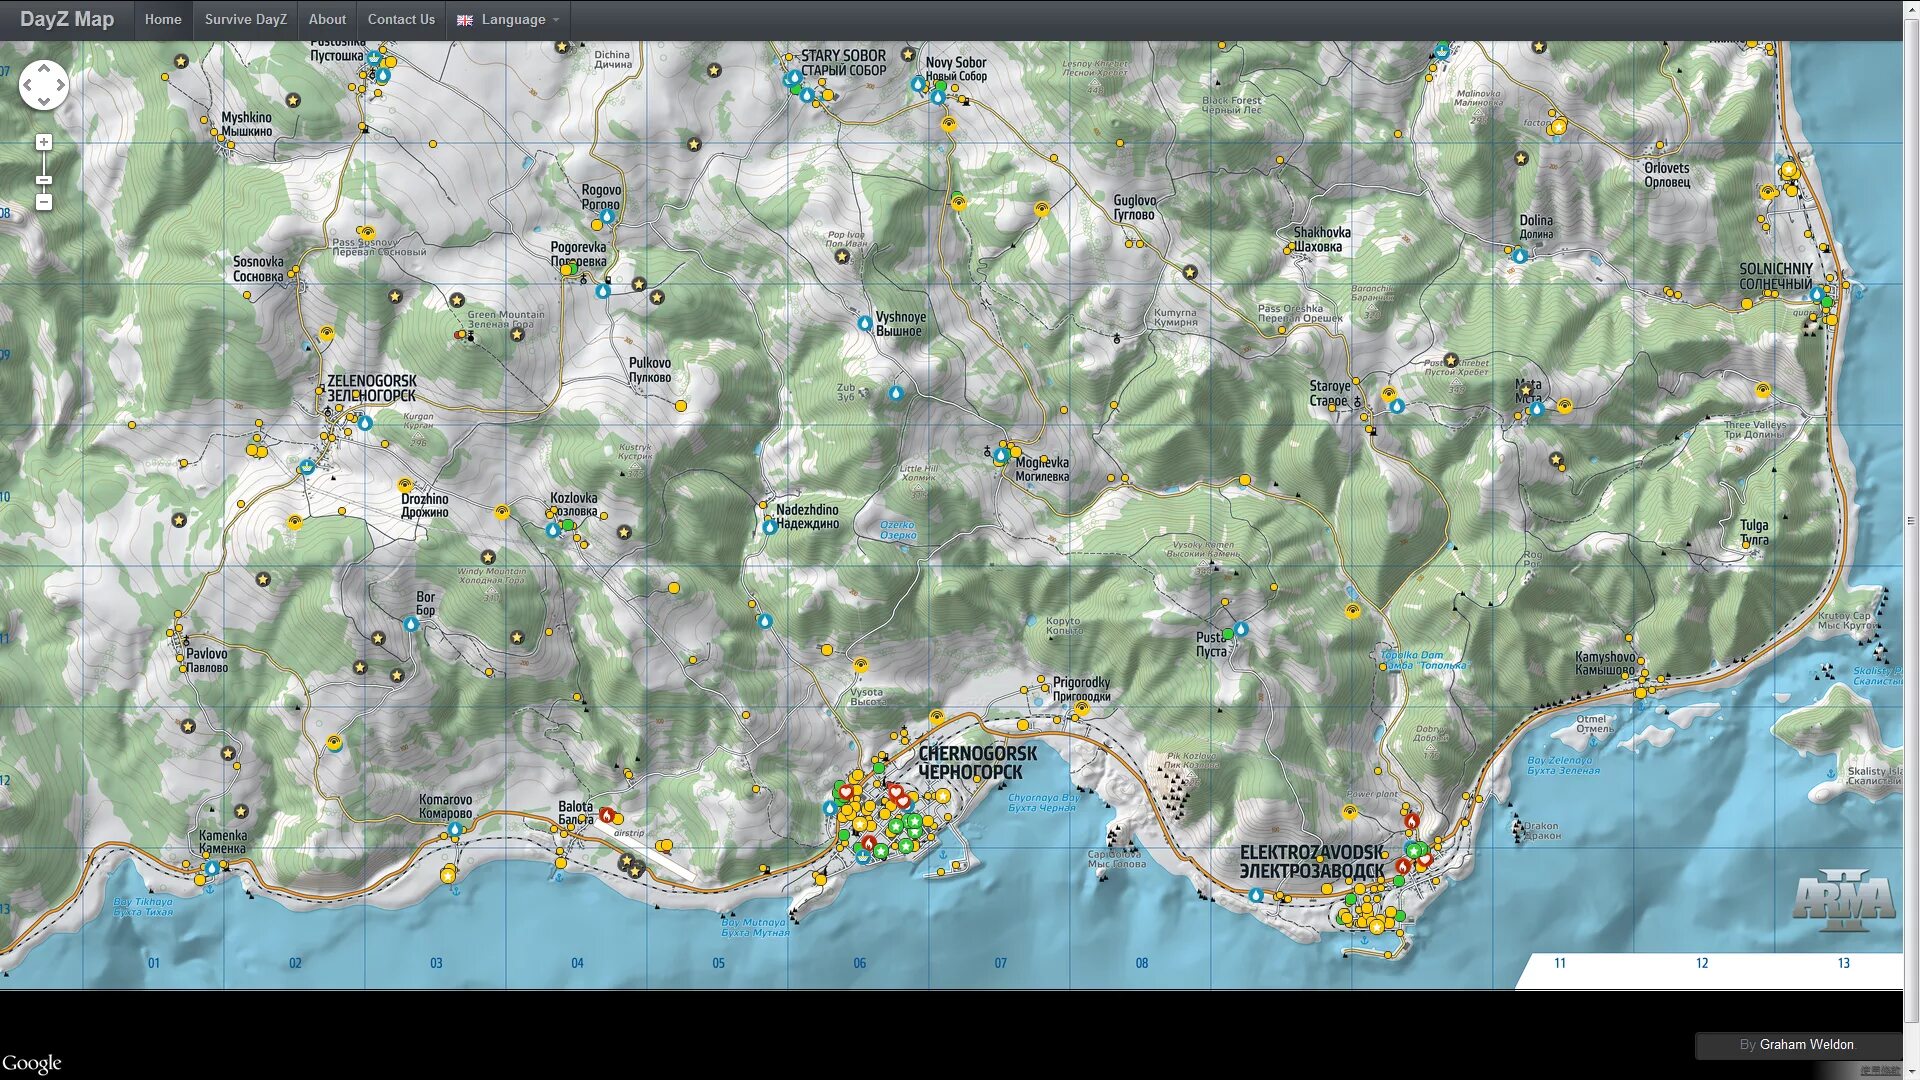Viewport: 1920px width, 1080px height.
Task: Select the water pump marker at Kamenka
Action: (212, 868)
